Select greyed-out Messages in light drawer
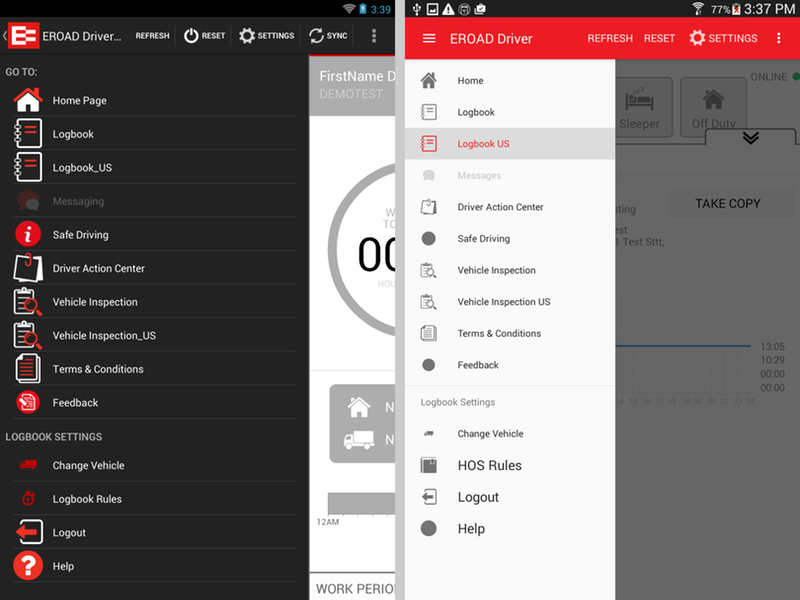This screenshot has height=600, width=800. (510, 176)
